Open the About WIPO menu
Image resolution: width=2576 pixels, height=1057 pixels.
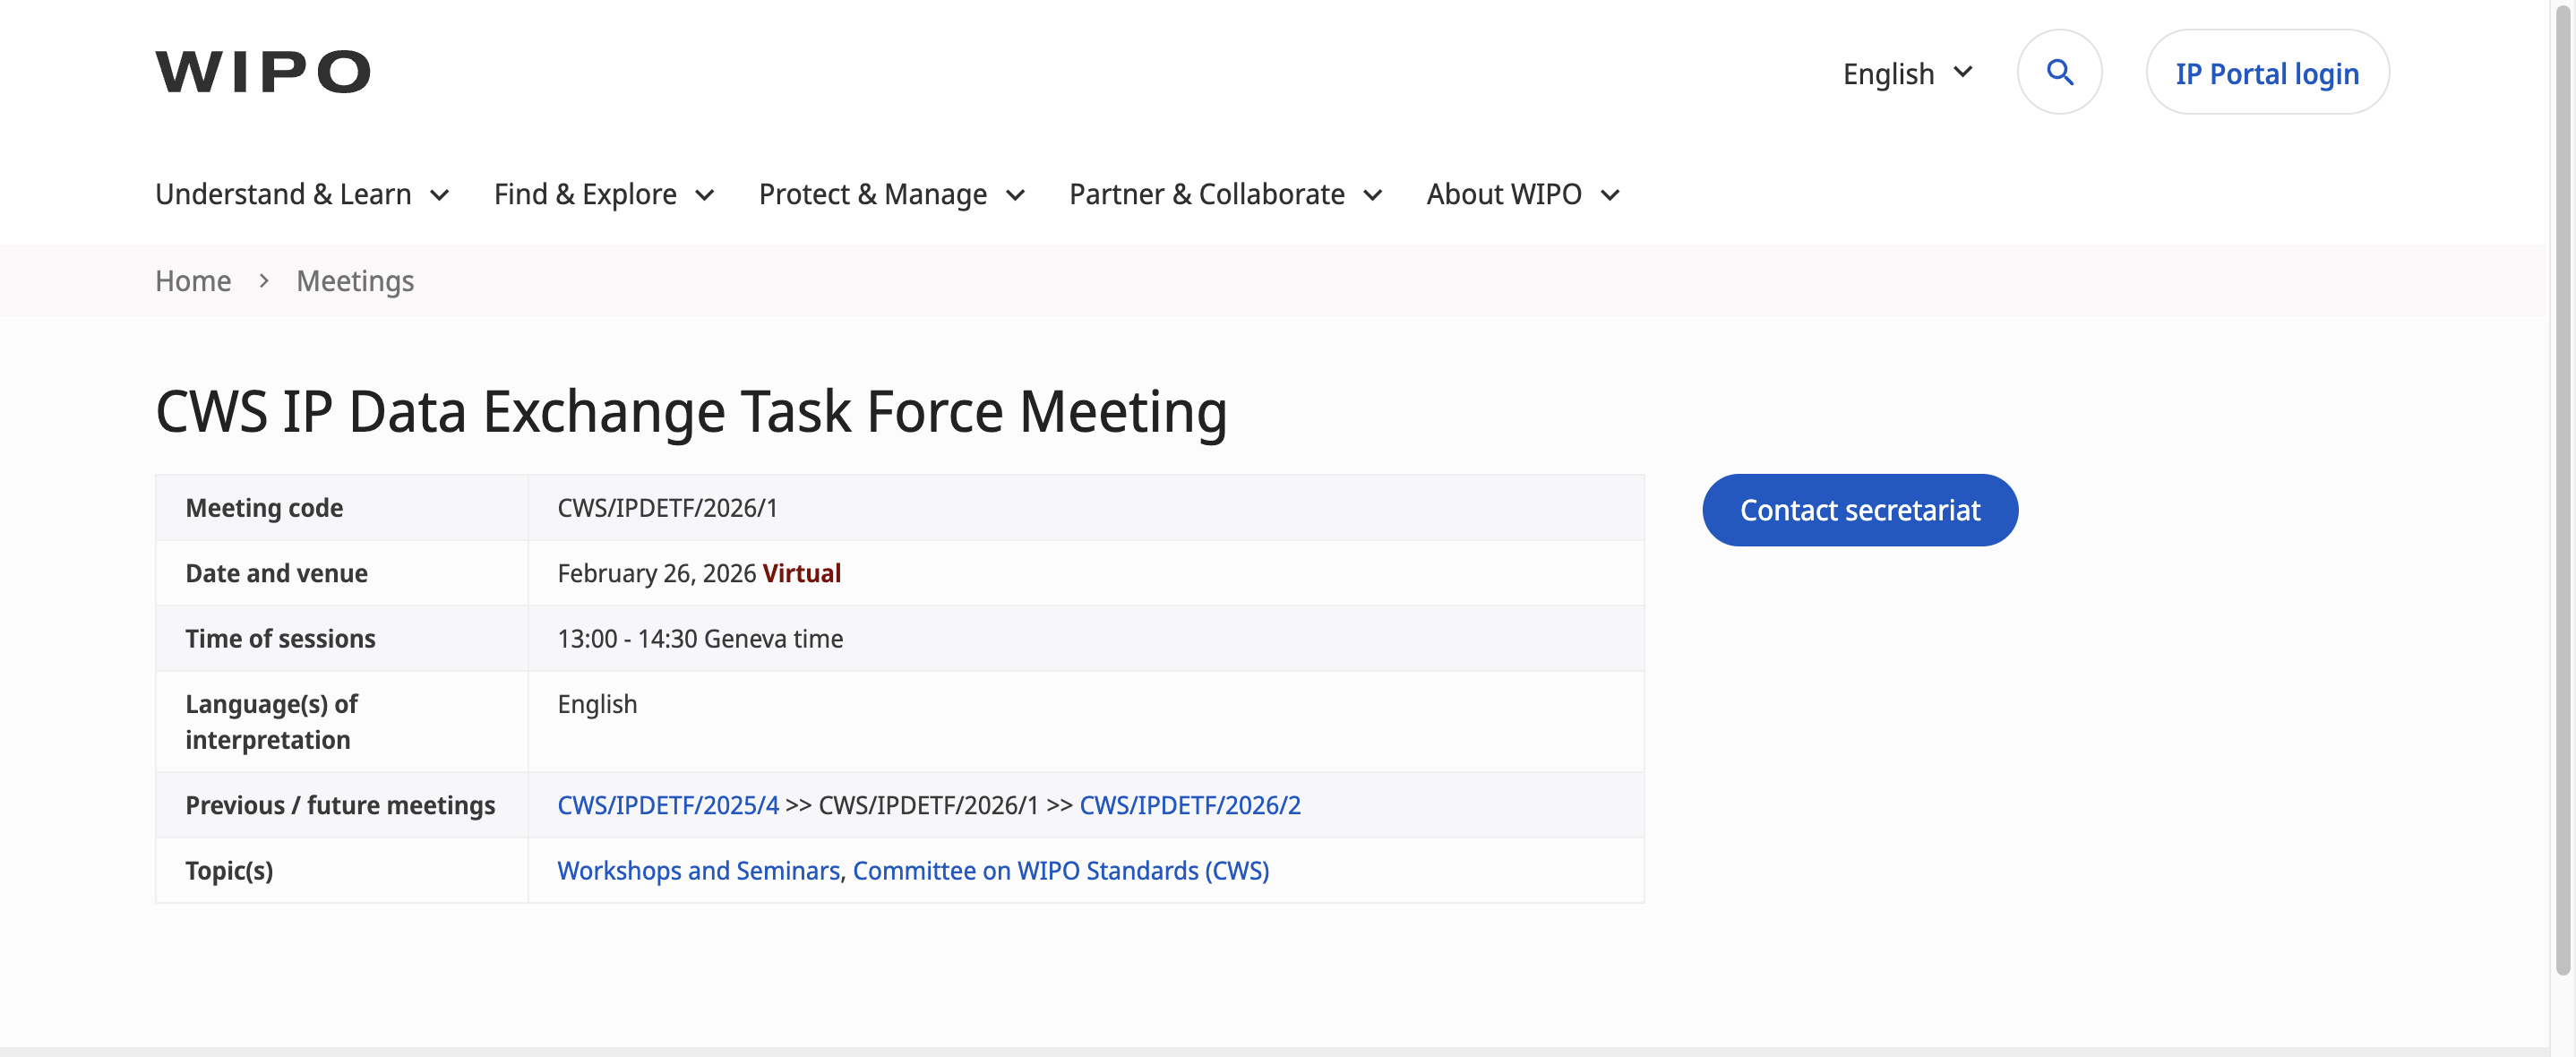point(1503,194)
